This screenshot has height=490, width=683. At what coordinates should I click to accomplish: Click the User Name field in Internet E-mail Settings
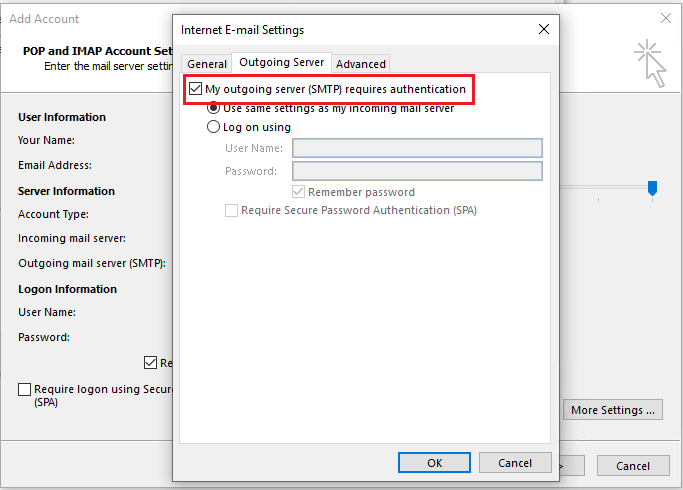coord(416,148)
